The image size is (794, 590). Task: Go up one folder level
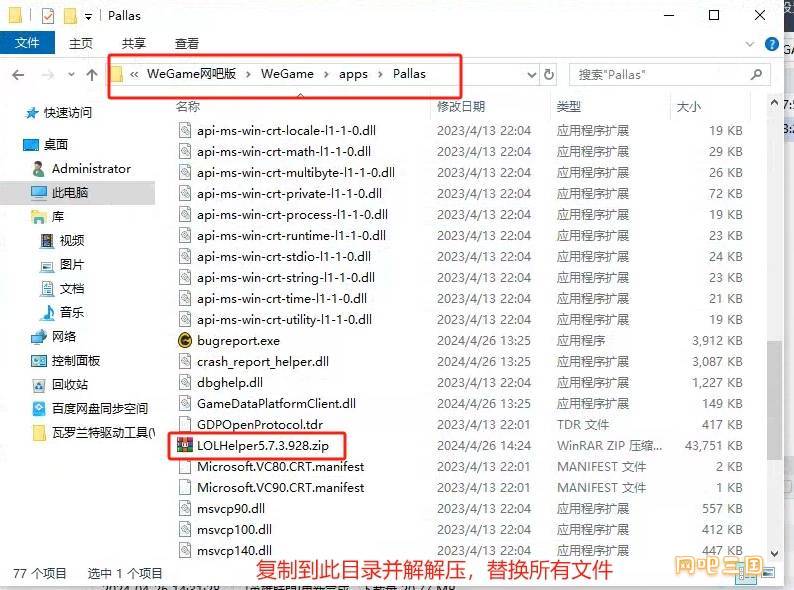point(92,75)
